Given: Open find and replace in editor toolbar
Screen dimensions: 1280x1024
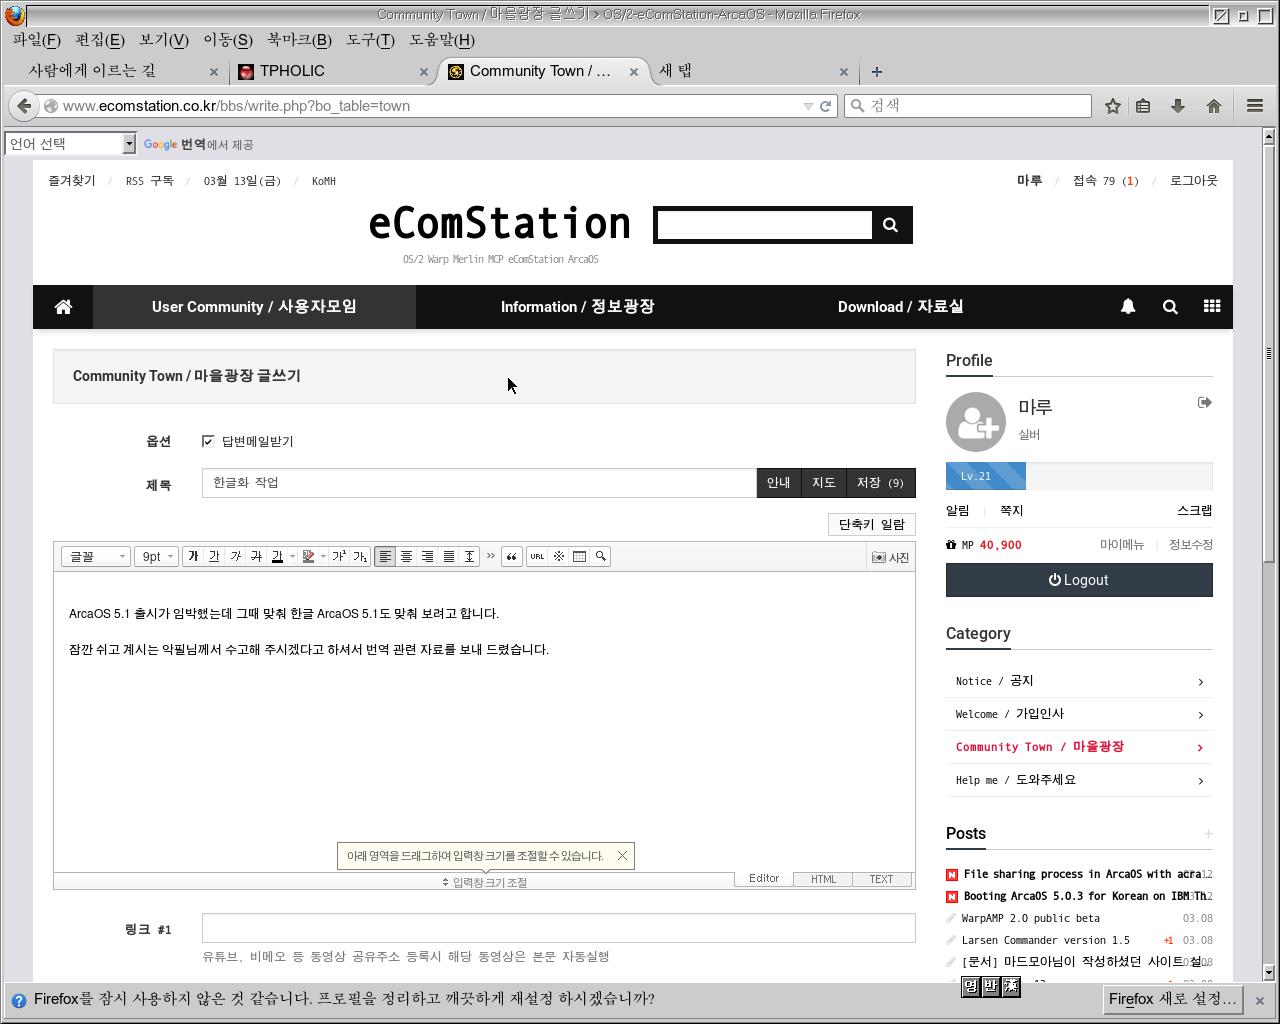Looking at the screenshot, I should 600,557.
